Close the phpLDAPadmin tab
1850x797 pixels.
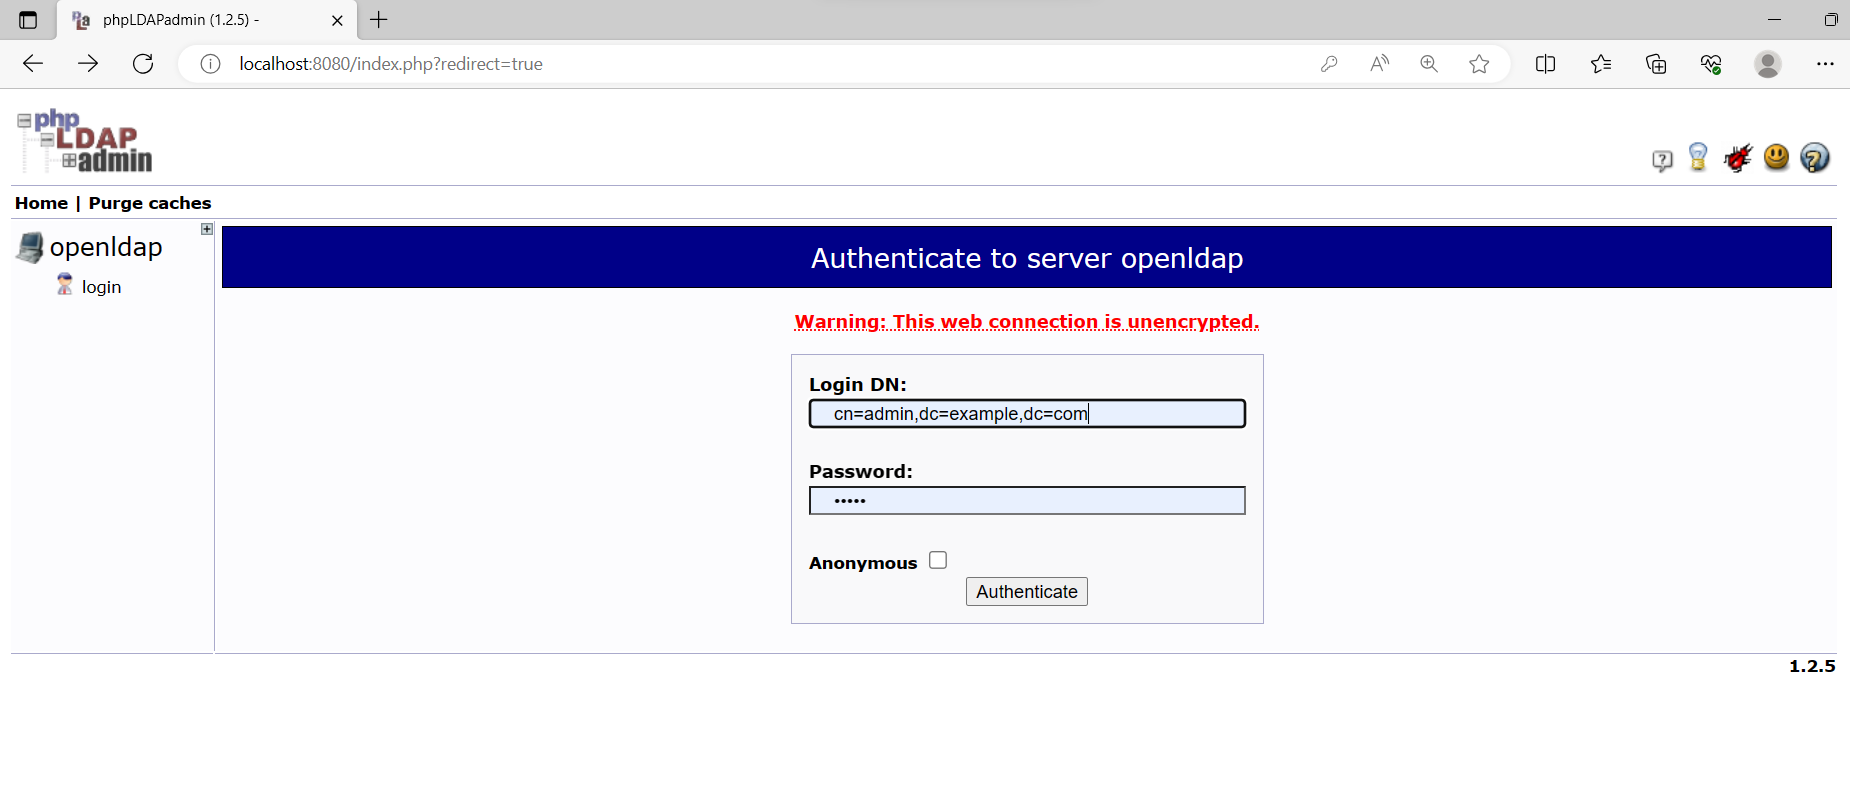[x=337, y=20]
